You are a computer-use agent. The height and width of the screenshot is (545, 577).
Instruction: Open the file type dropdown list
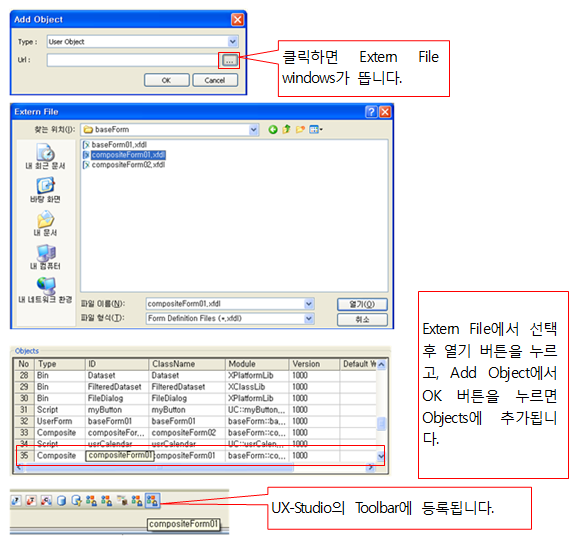pos(309,318)
